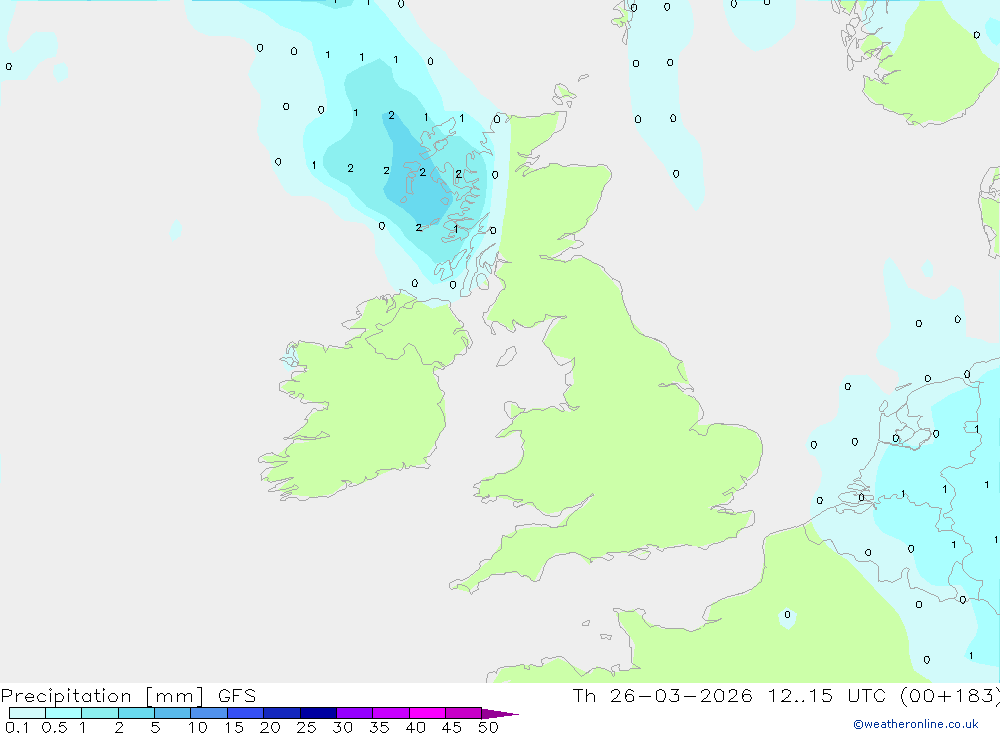The width and height of the screenshot is (1000, 733).
Task: Click the '12..15 UTC' time text
Action: [x=828, y=696]
